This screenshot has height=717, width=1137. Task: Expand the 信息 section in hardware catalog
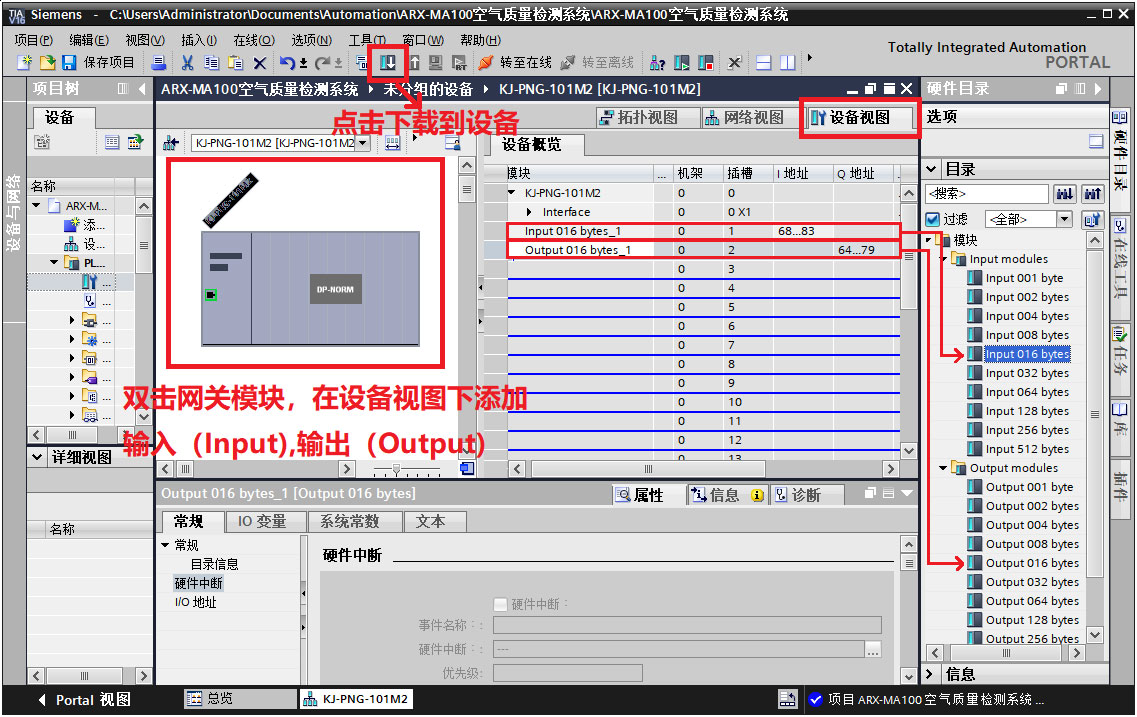[930, 674]
